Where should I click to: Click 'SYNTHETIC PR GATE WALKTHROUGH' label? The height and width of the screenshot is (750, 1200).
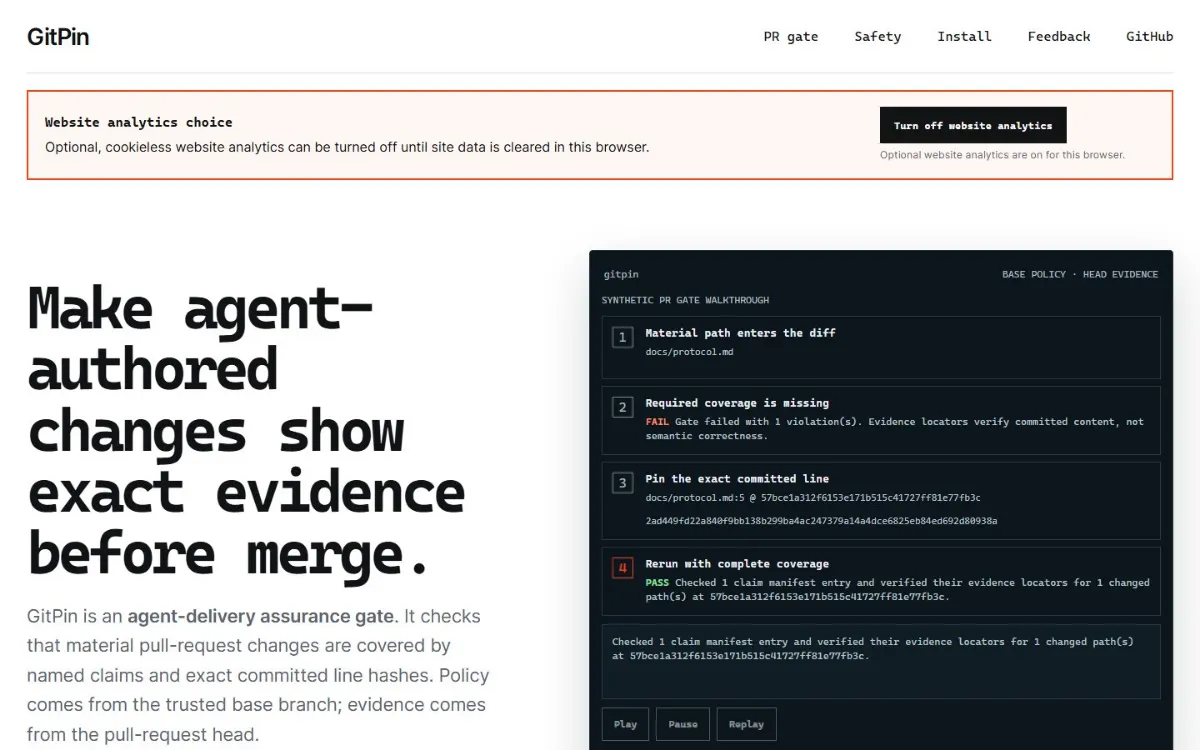click(x=685, y=300)
